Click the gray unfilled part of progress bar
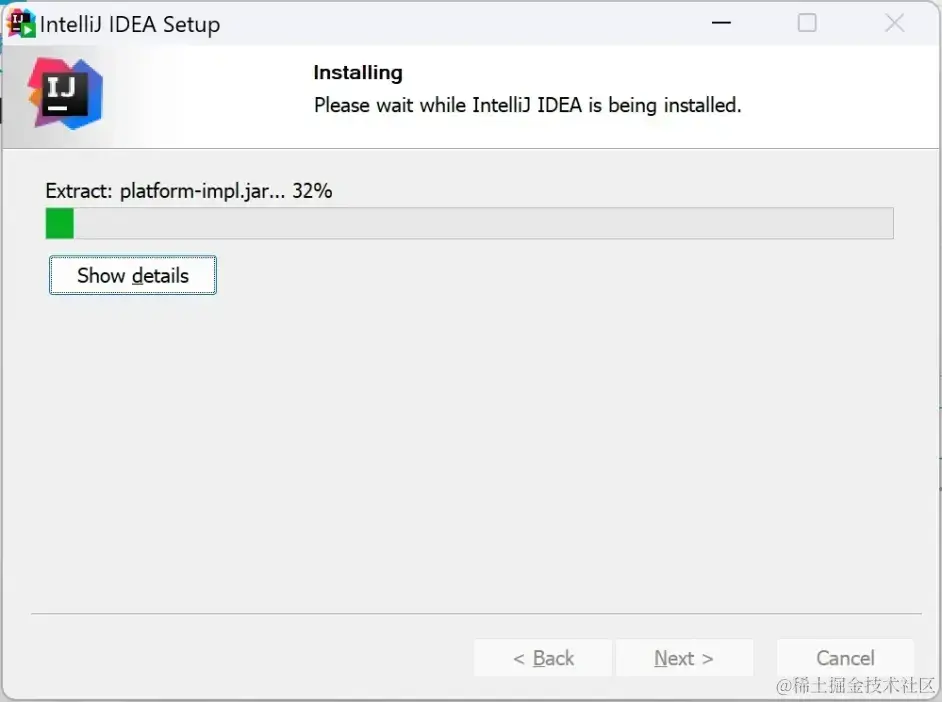This screenshot has width=942, height=702. point(480,224)
